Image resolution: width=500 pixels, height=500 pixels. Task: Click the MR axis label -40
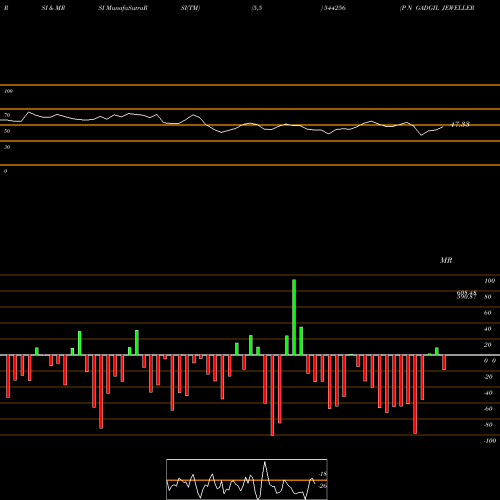[x=488, y=393]
